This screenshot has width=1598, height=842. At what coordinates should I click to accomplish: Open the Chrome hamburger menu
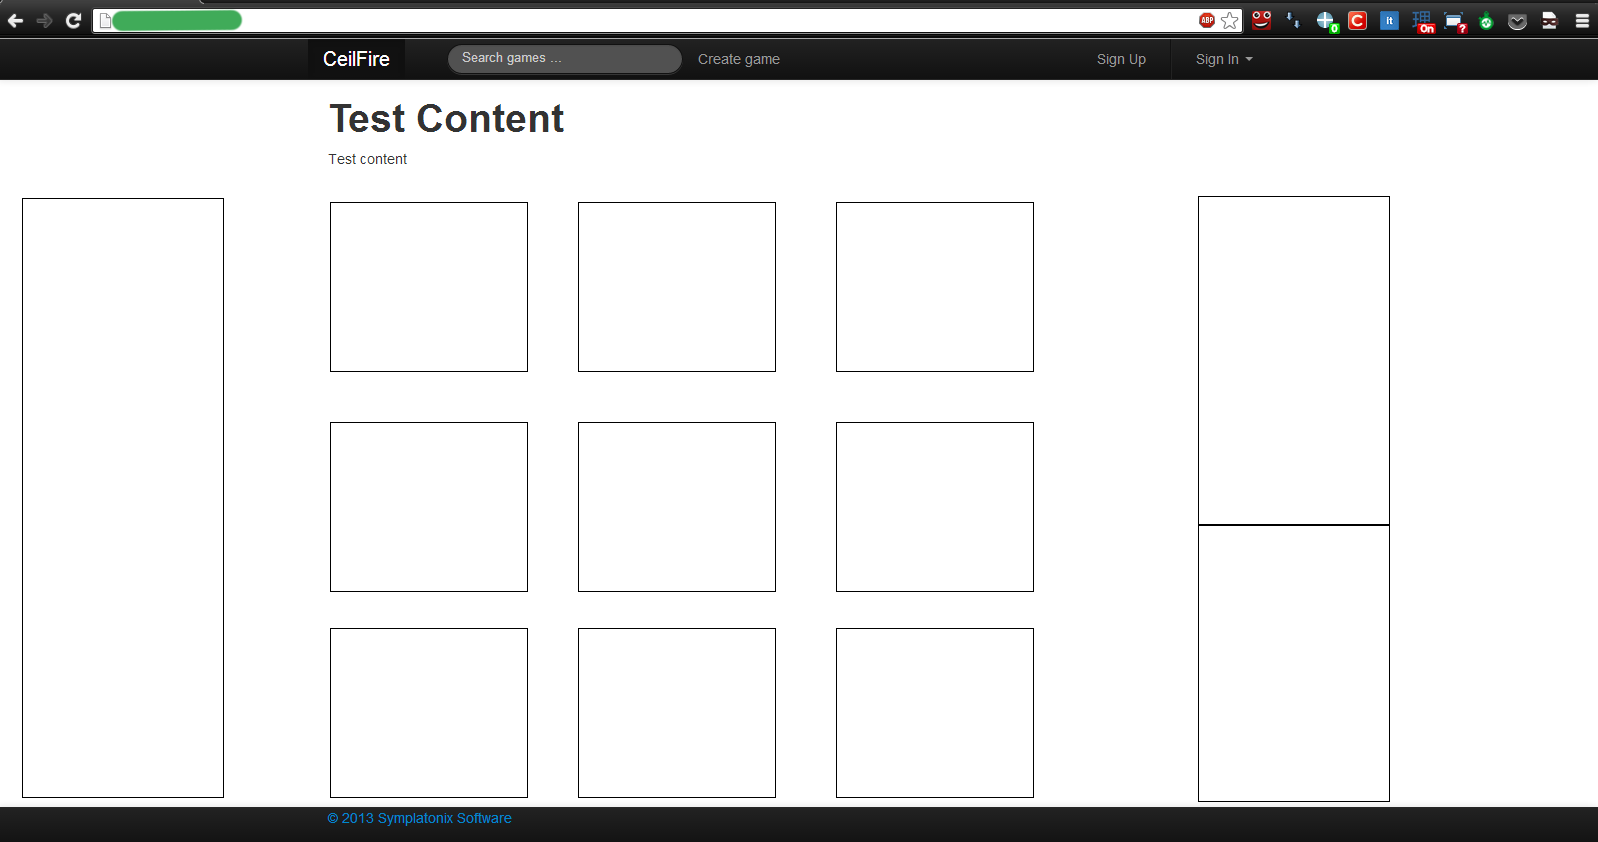(1582, 20)
